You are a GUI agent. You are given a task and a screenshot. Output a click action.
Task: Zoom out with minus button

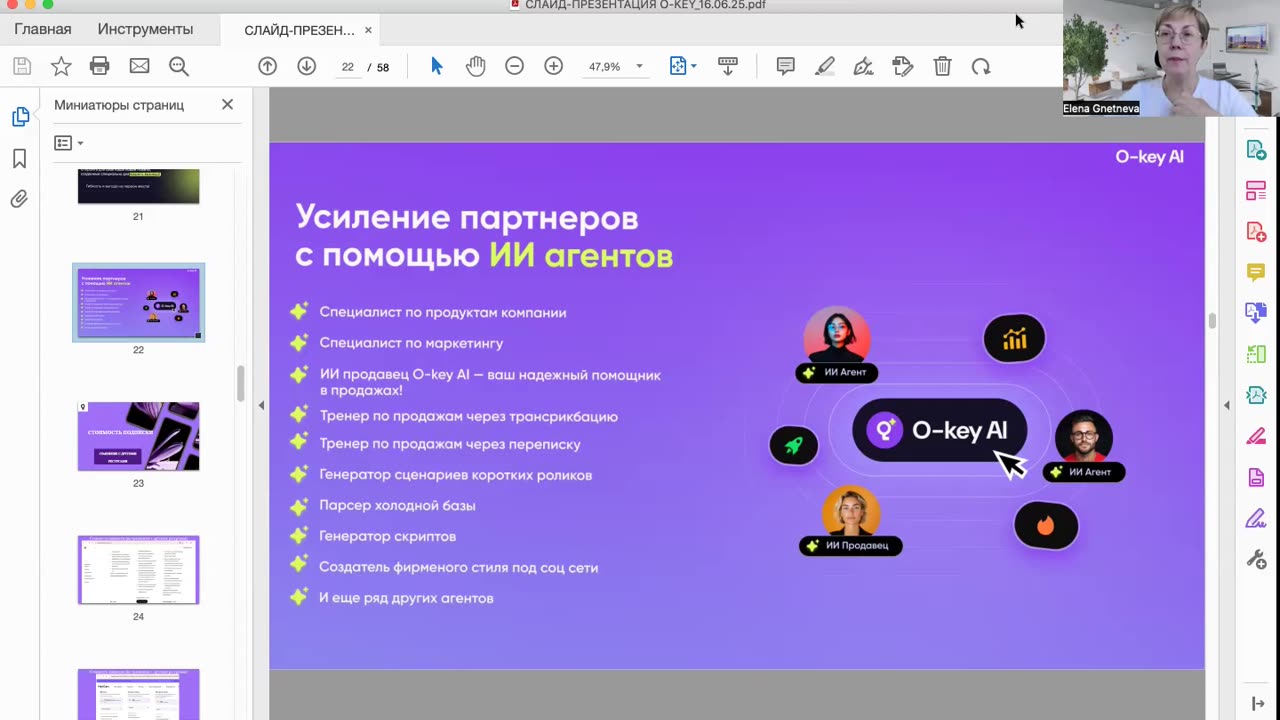coord(514,66)
